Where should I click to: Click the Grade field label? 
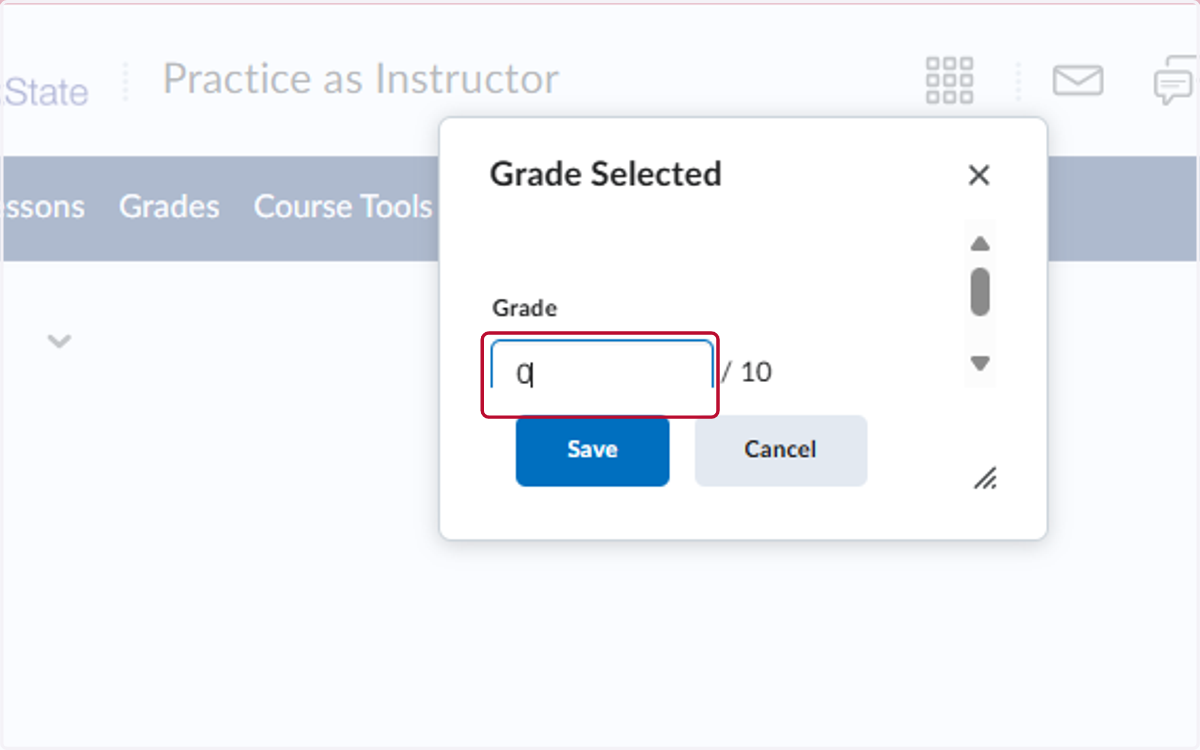[525, 308]
